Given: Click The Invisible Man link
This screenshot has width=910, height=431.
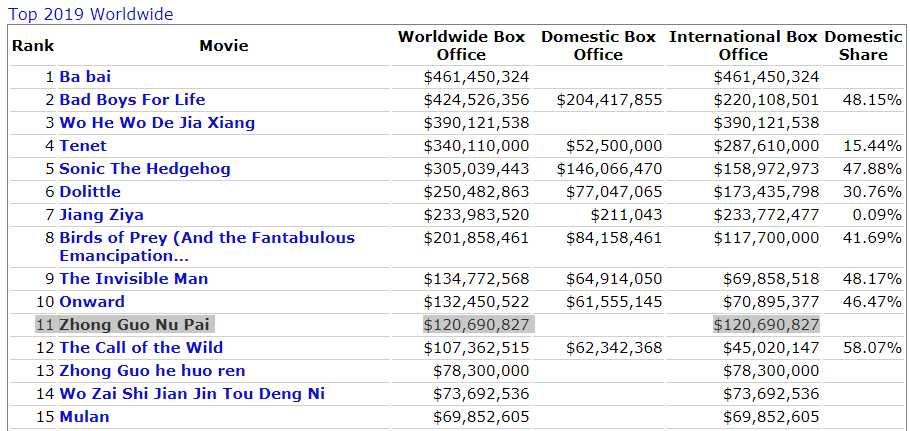Looking at the screenshot, I should pyautogui.click(x=134, y=279).
